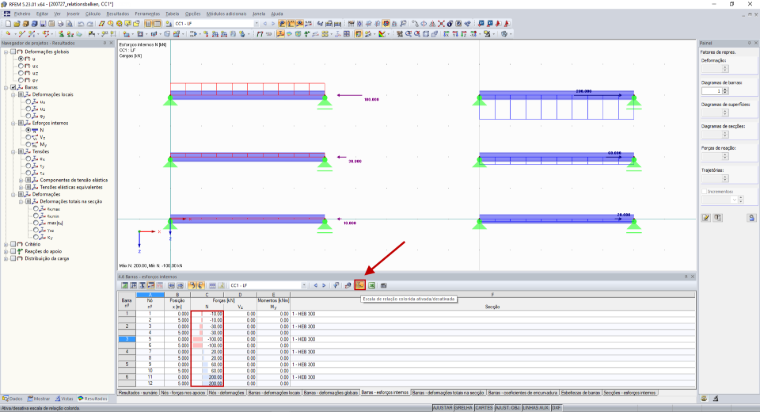Click the Save diskette toolbar icon
Viewport: 760px width, 412px height.
[x=43, y=23]
